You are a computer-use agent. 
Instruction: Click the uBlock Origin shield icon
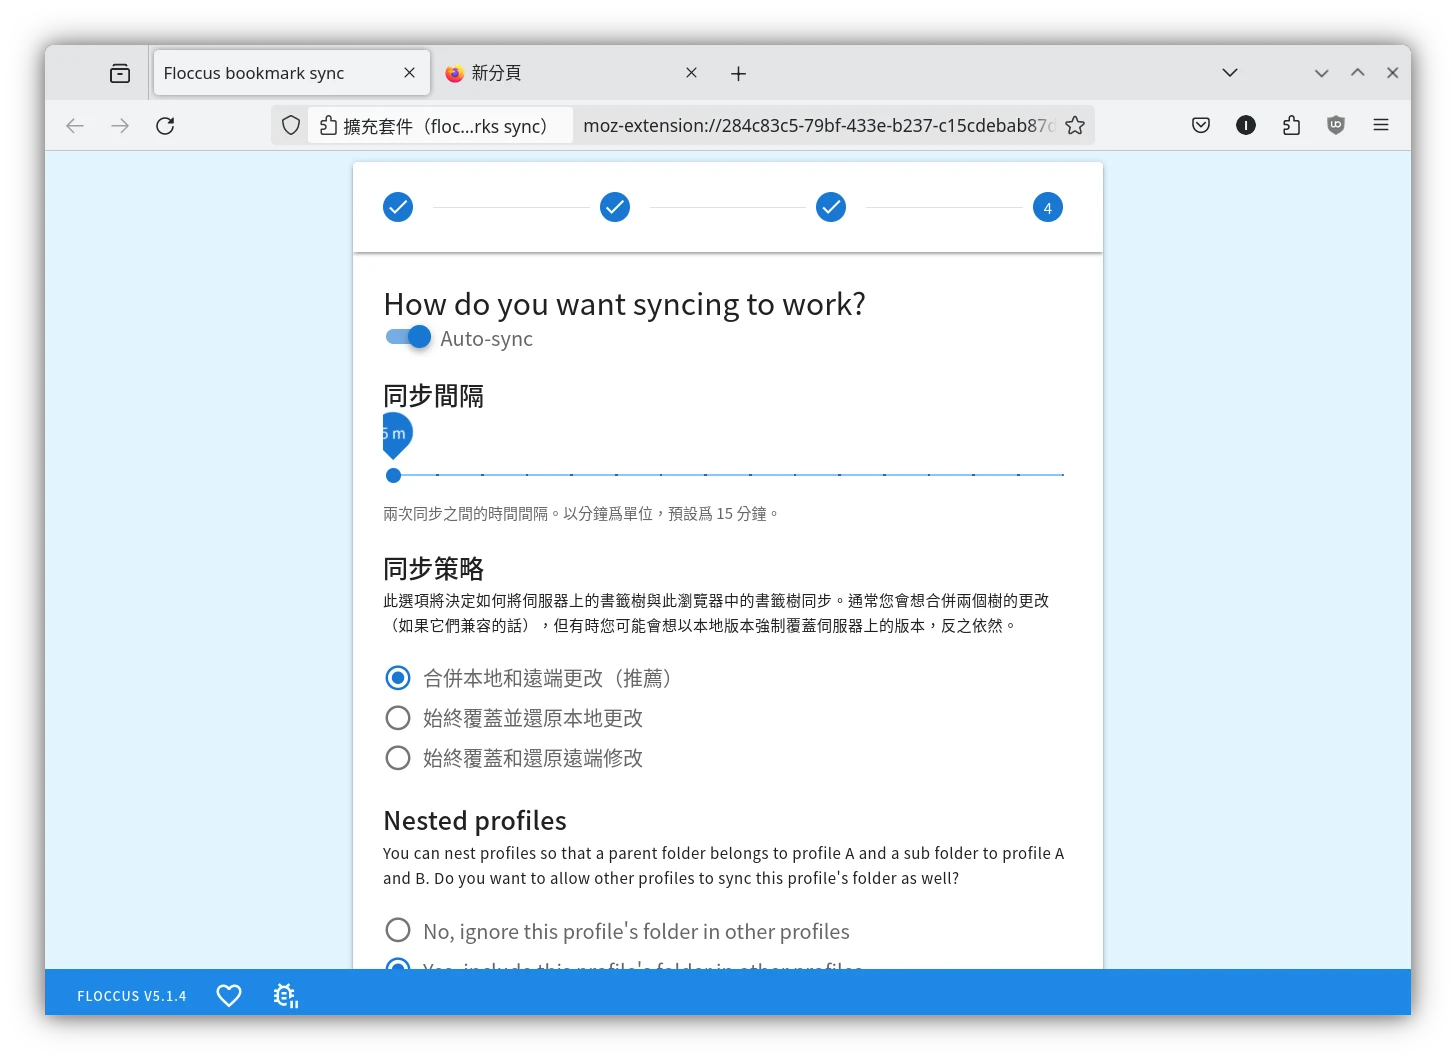coord(1336,125)
